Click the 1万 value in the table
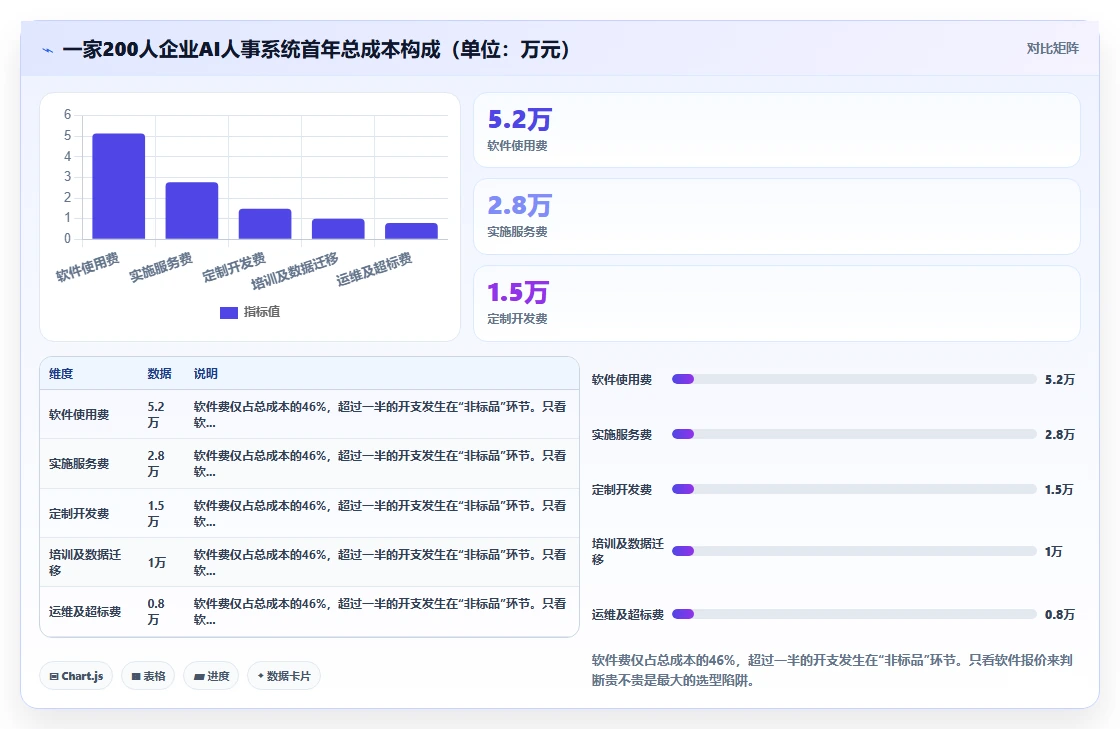 click(x=156, y=563)
